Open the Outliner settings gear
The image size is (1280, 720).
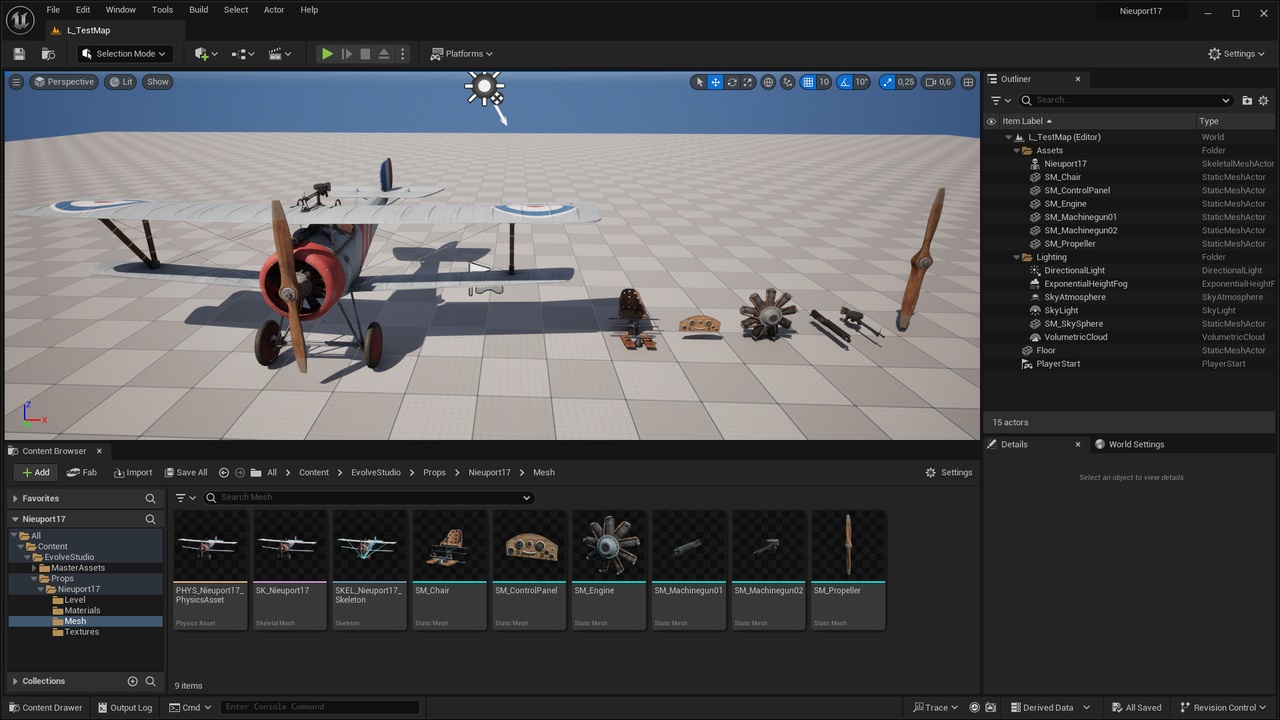tap(1264, 100)
